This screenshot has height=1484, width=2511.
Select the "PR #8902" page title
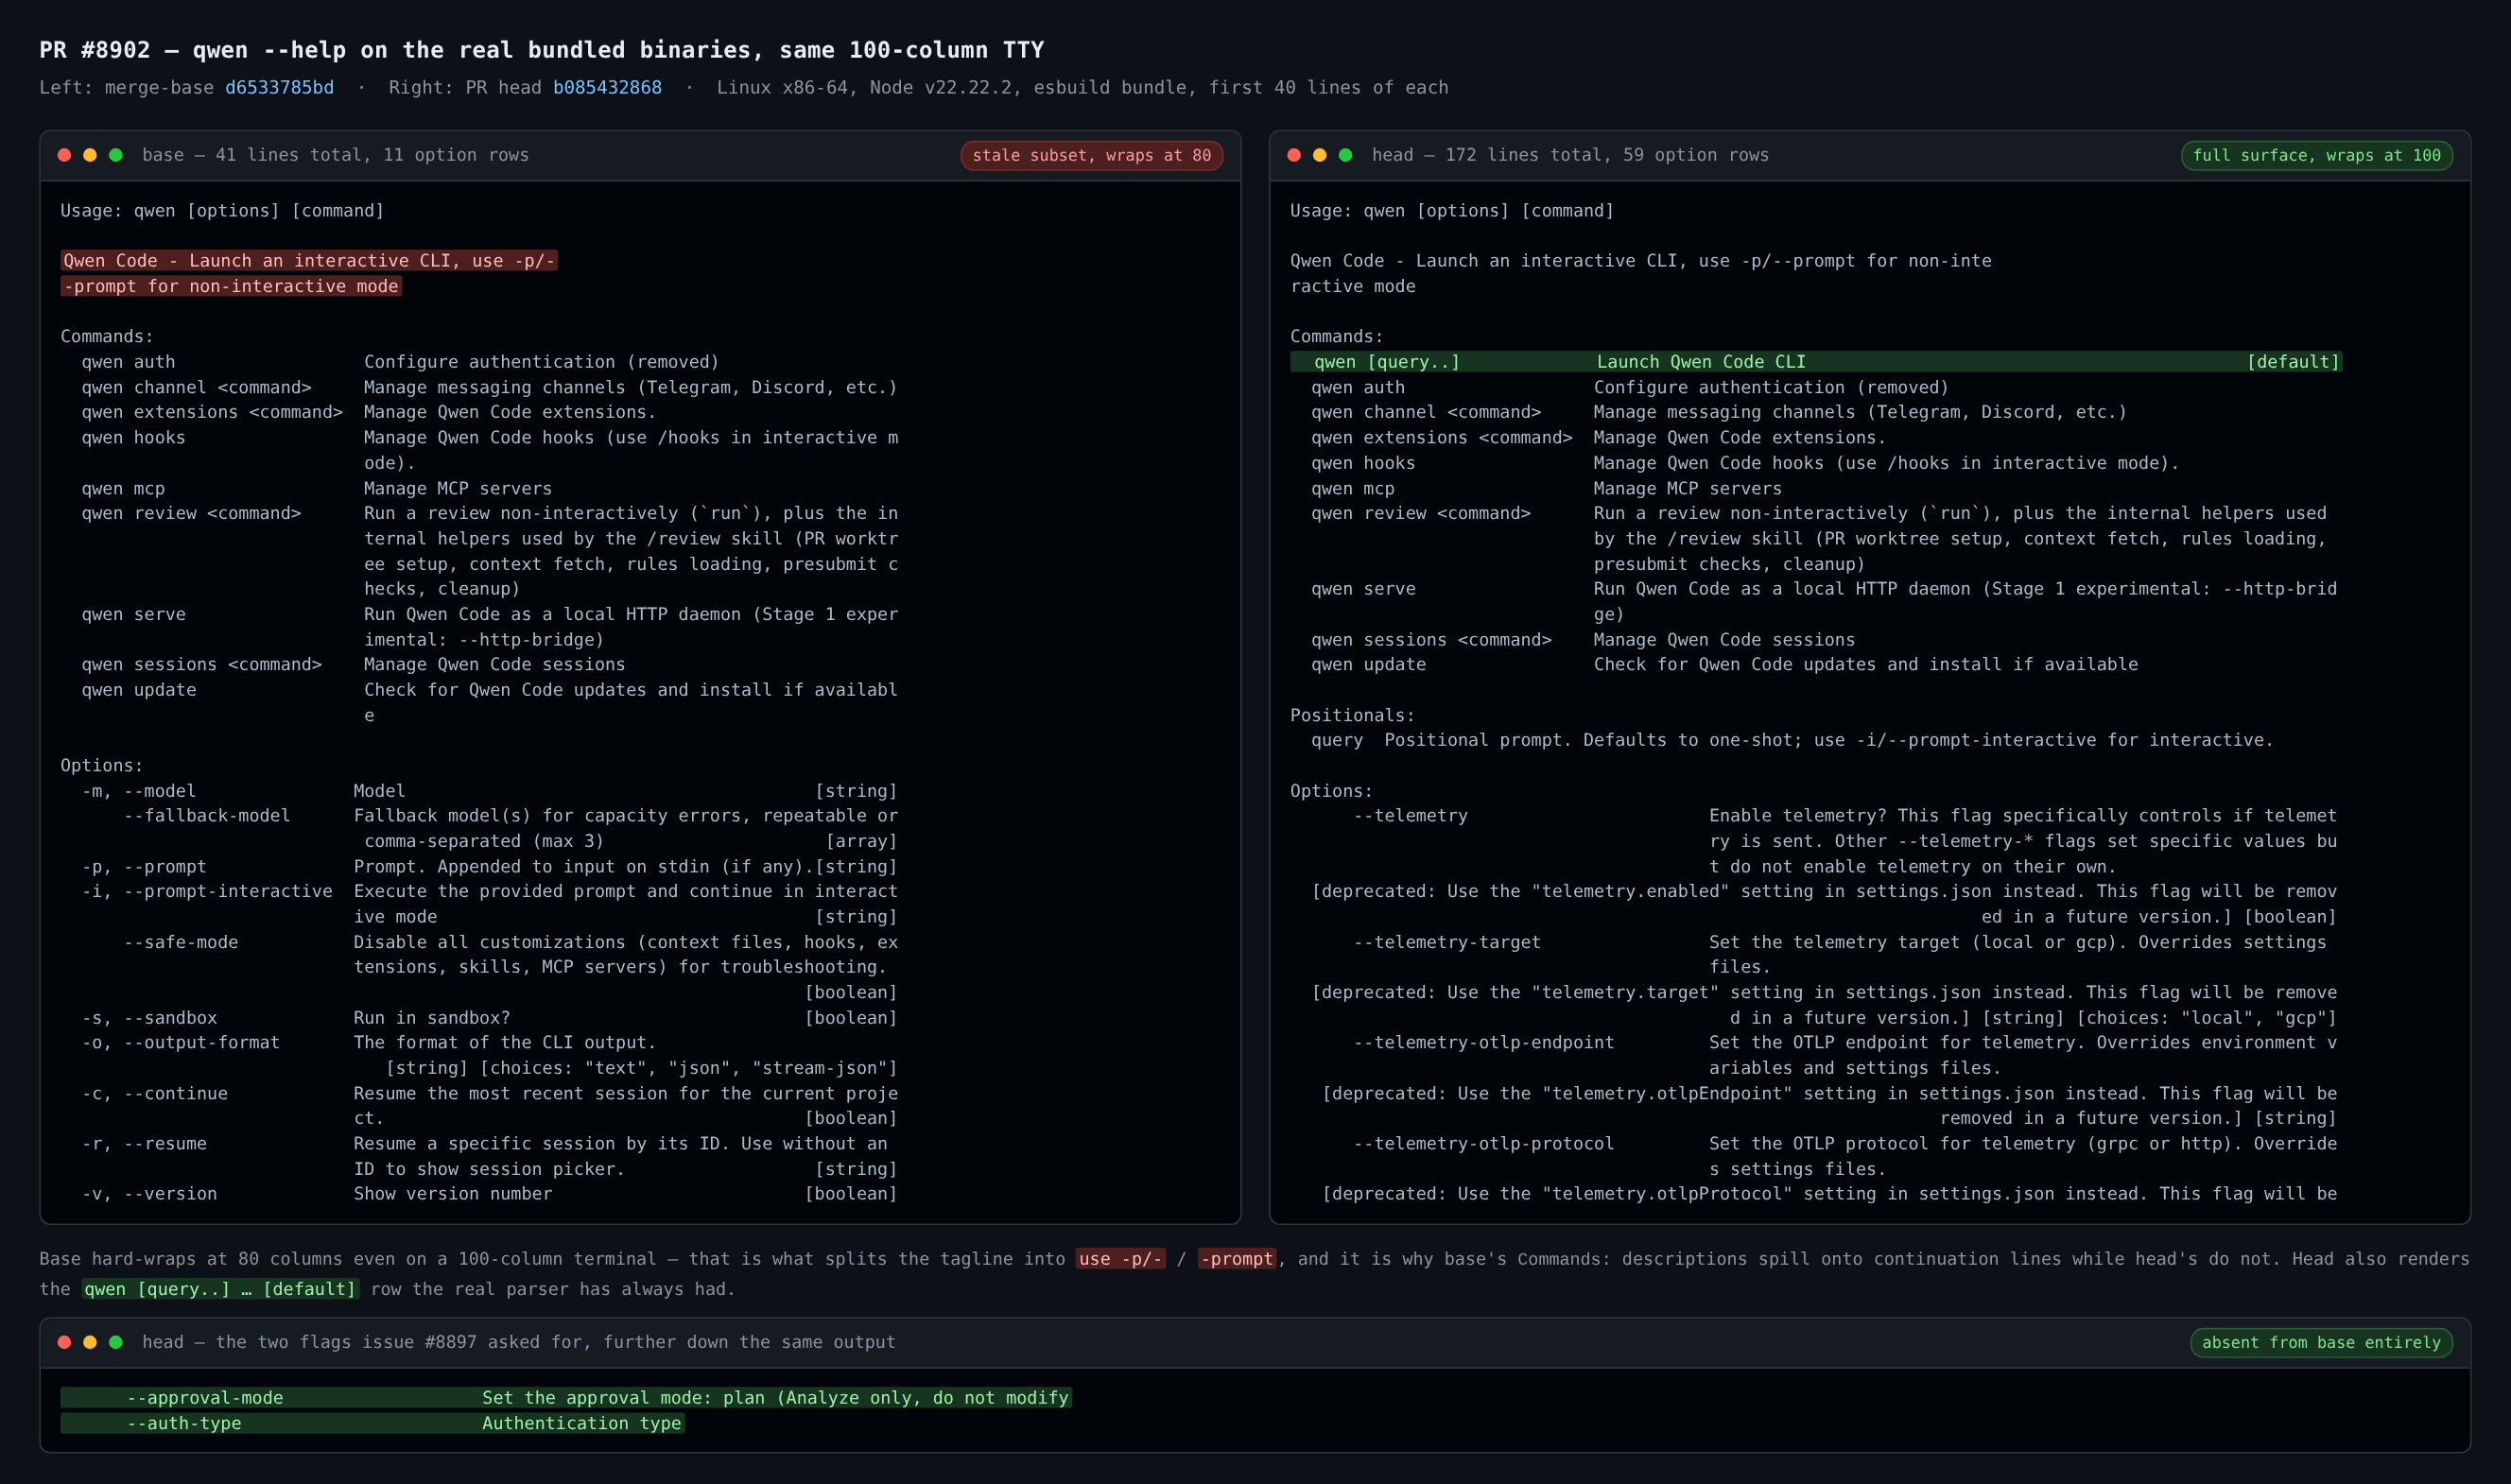(x=541, y=50)
